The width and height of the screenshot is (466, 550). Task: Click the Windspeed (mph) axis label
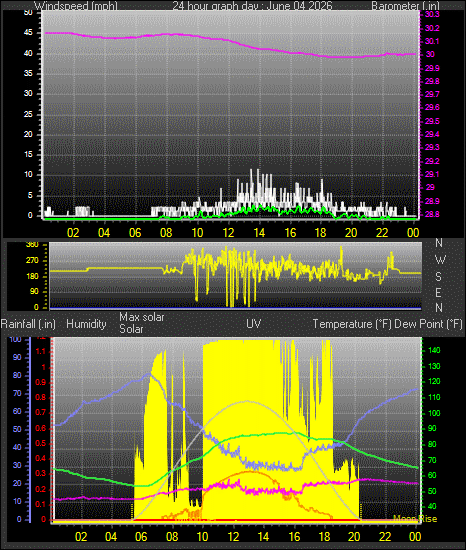(x=75, y=6)
